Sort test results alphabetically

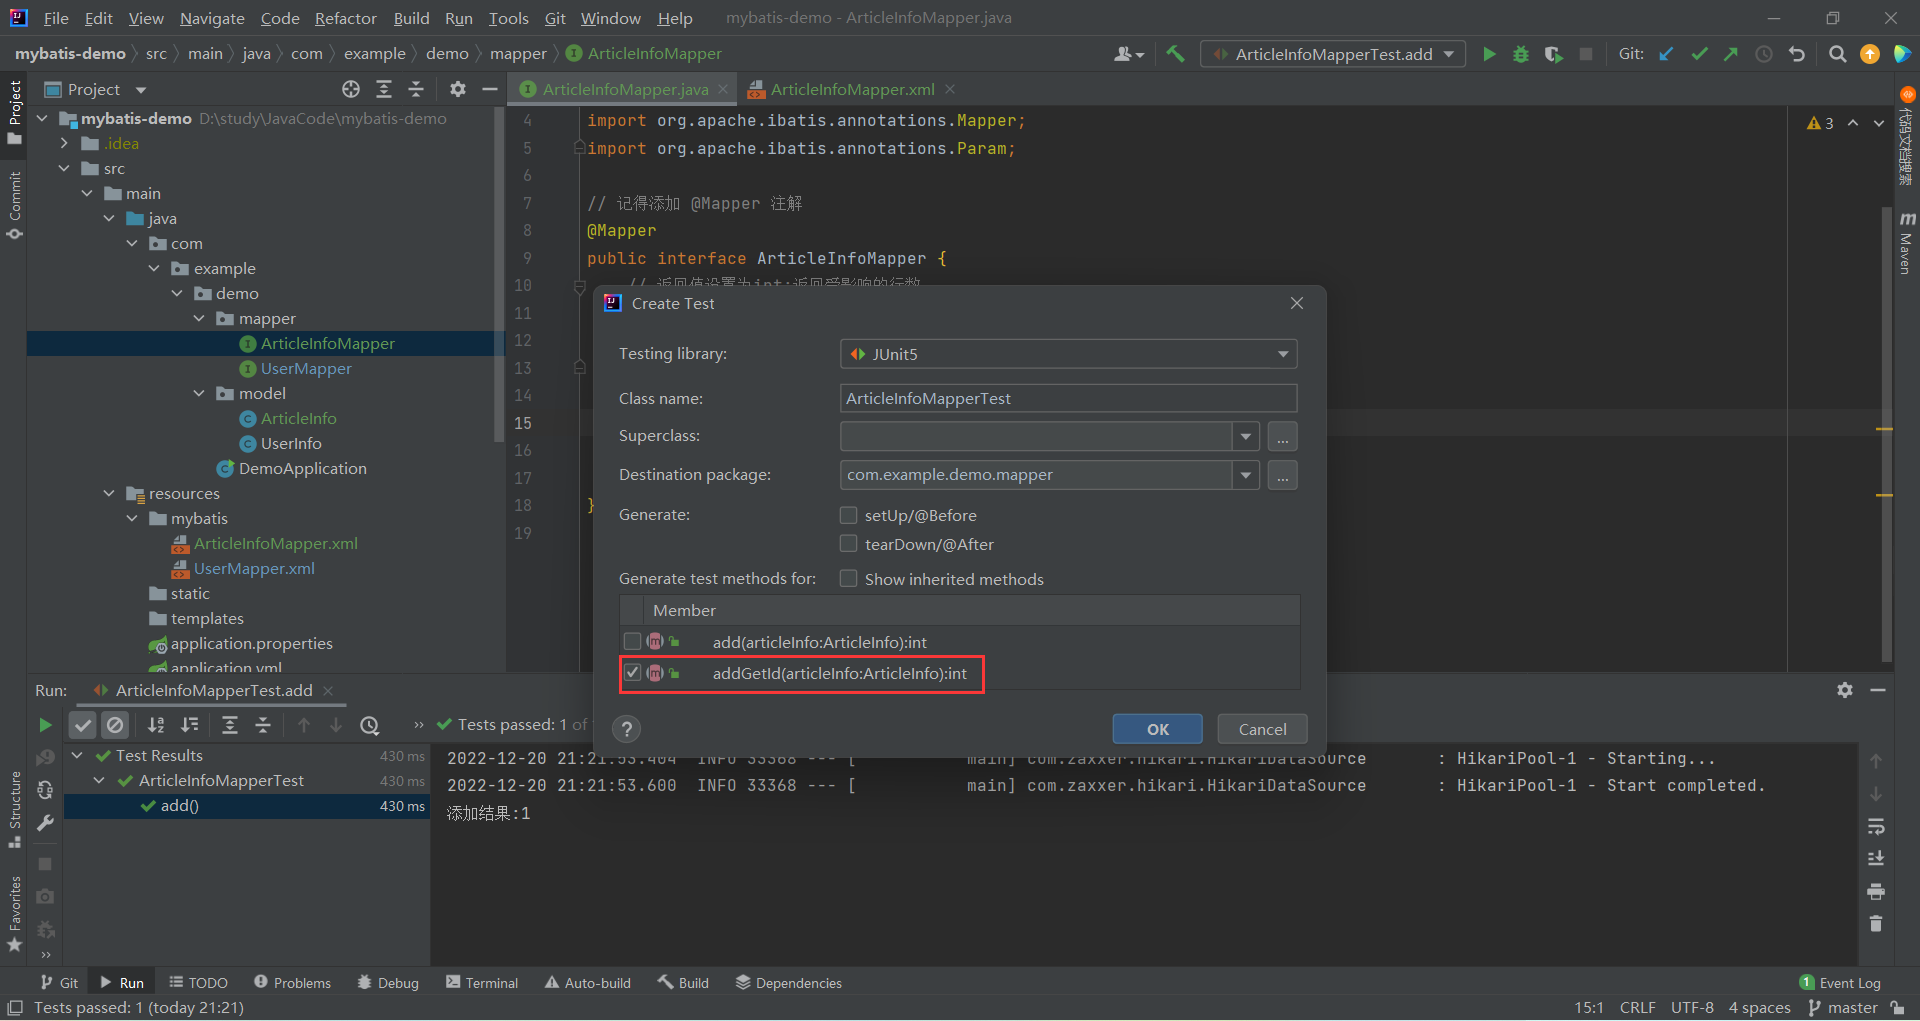[156, 725]
